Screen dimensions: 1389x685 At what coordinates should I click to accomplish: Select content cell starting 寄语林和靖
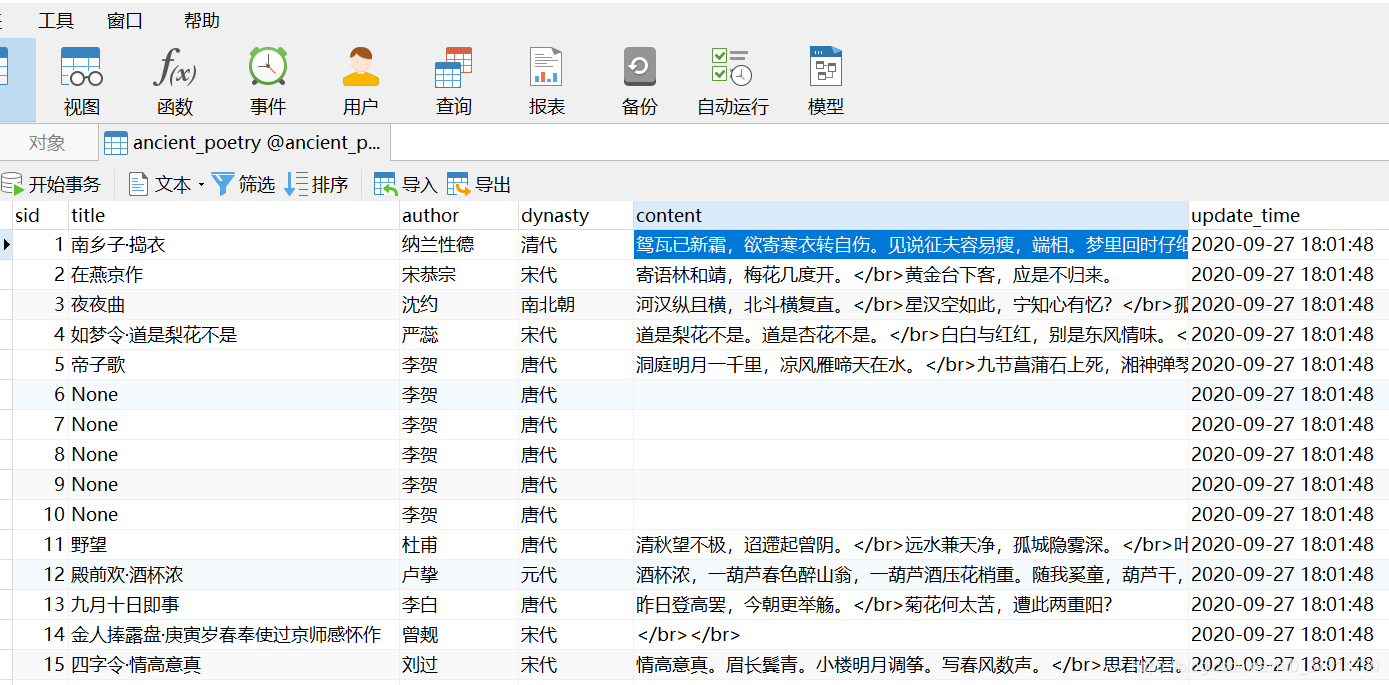pos(911,275)
